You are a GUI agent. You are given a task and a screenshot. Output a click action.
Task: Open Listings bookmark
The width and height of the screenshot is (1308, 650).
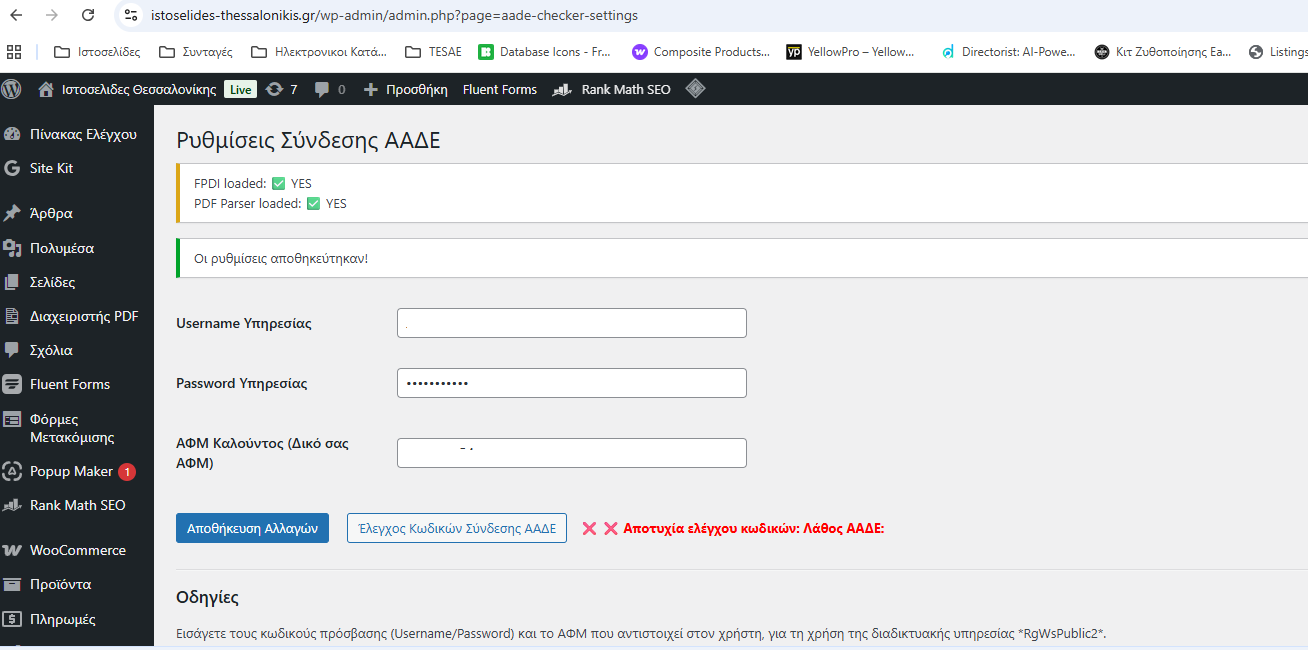(1278, 52)
